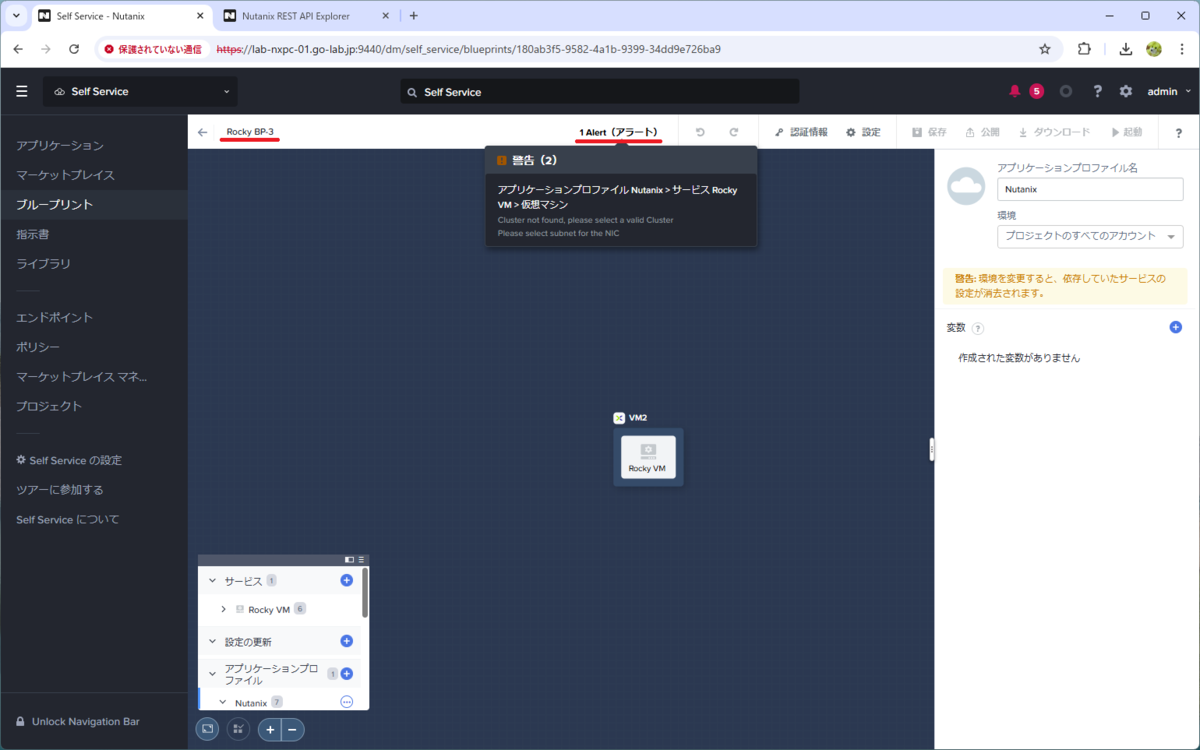Open the hamburger navigation menu

click(x=22, y=91)
